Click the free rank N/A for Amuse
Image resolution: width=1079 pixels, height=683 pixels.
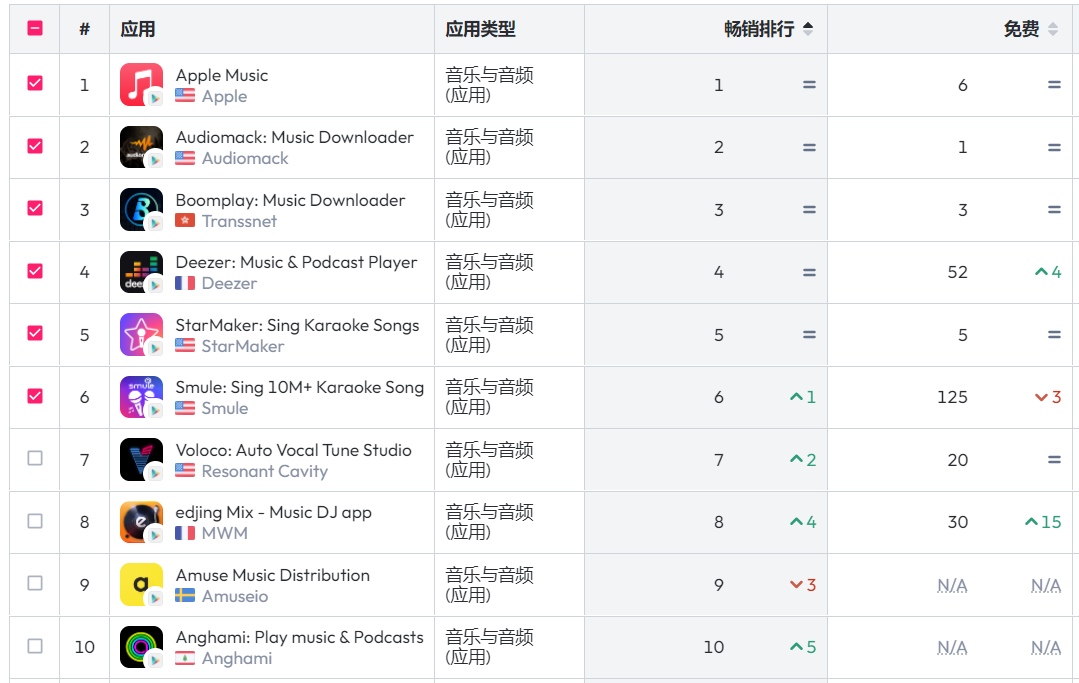952,585
